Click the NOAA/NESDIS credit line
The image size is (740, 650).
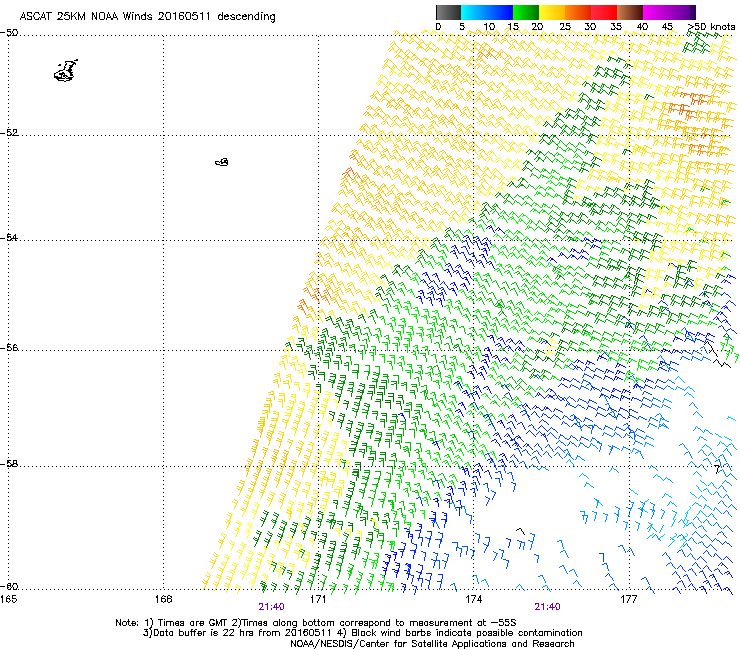coord(432,644)
